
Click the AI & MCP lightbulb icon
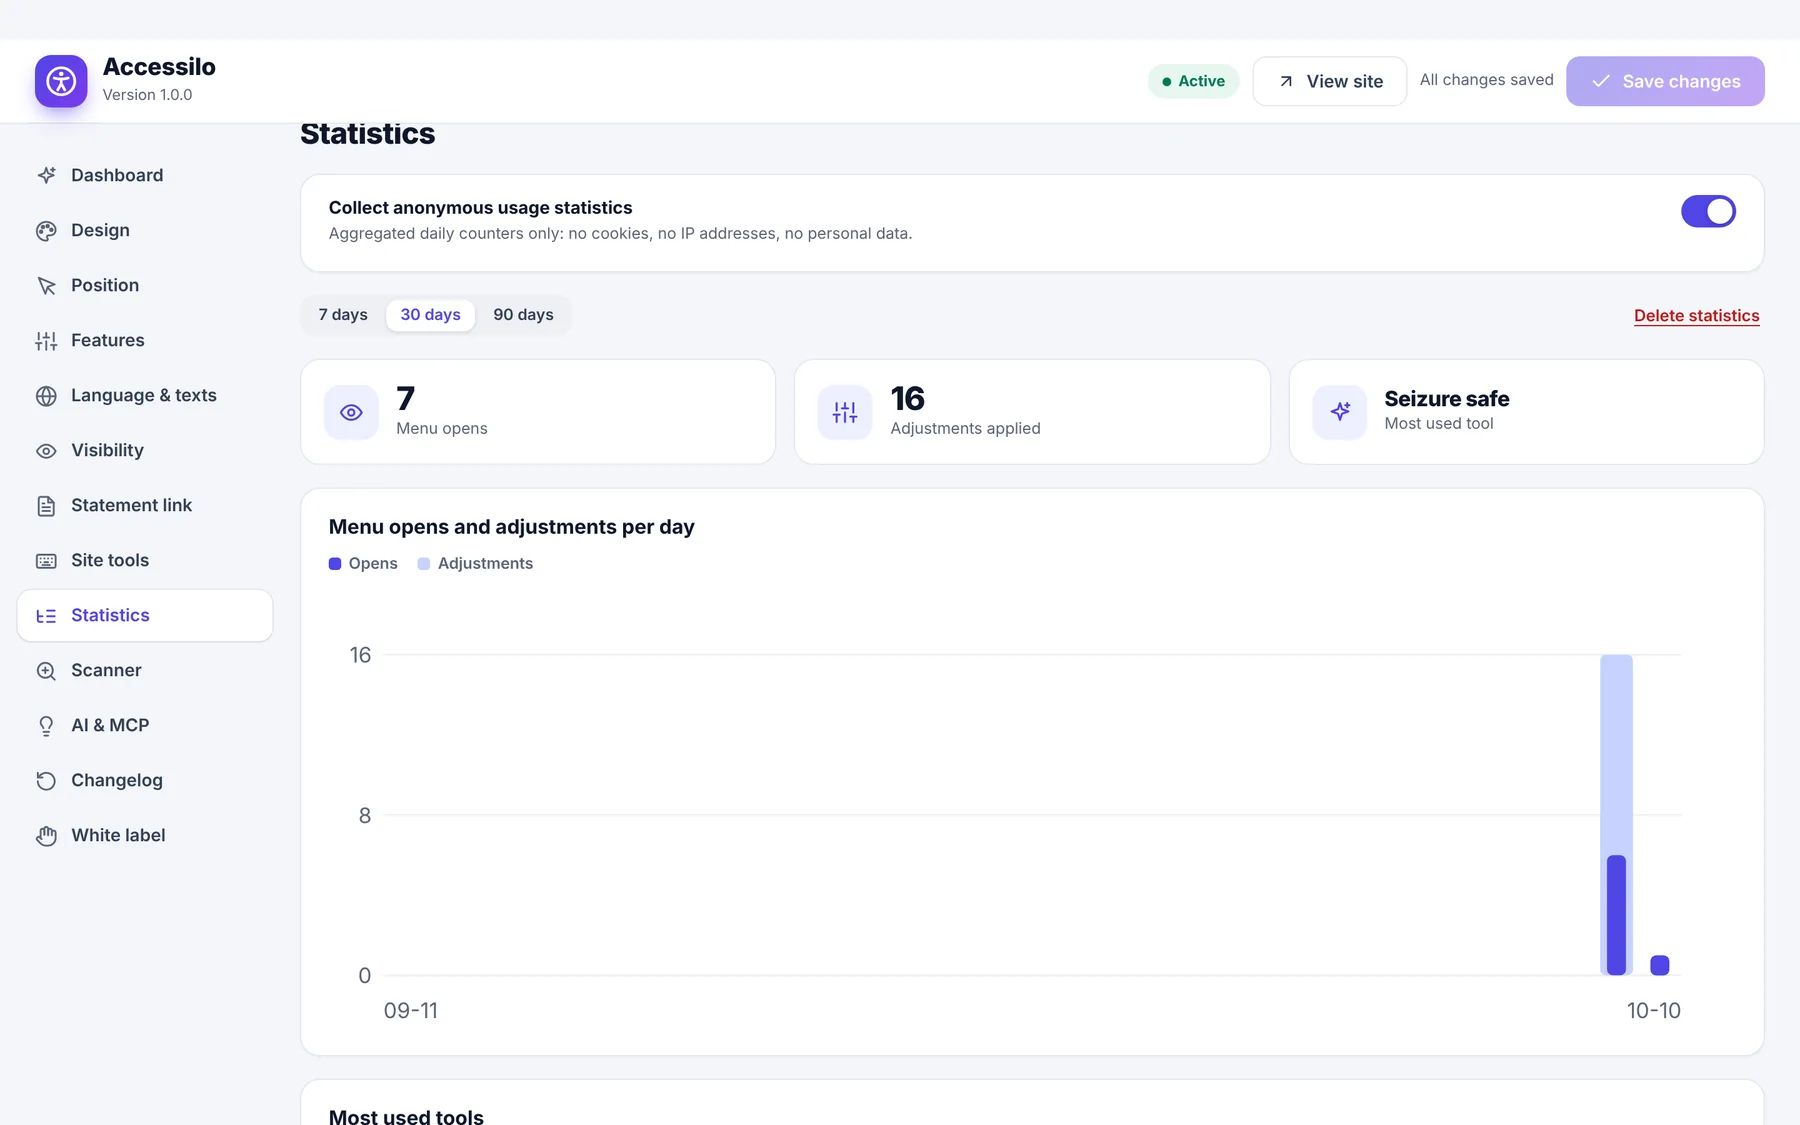46,725
